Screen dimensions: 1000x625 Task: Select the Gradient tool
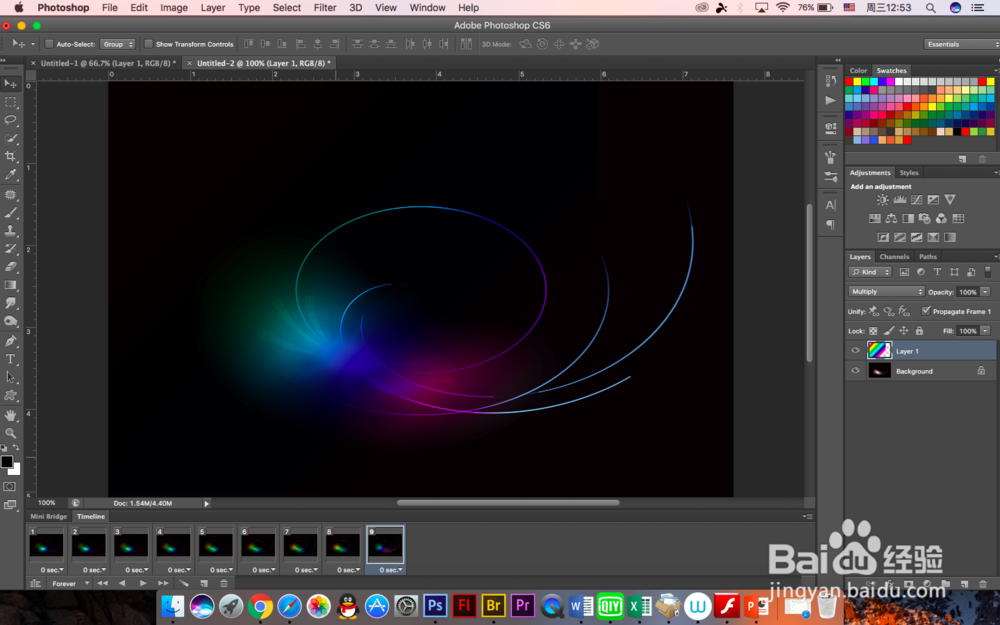[10, 285]
